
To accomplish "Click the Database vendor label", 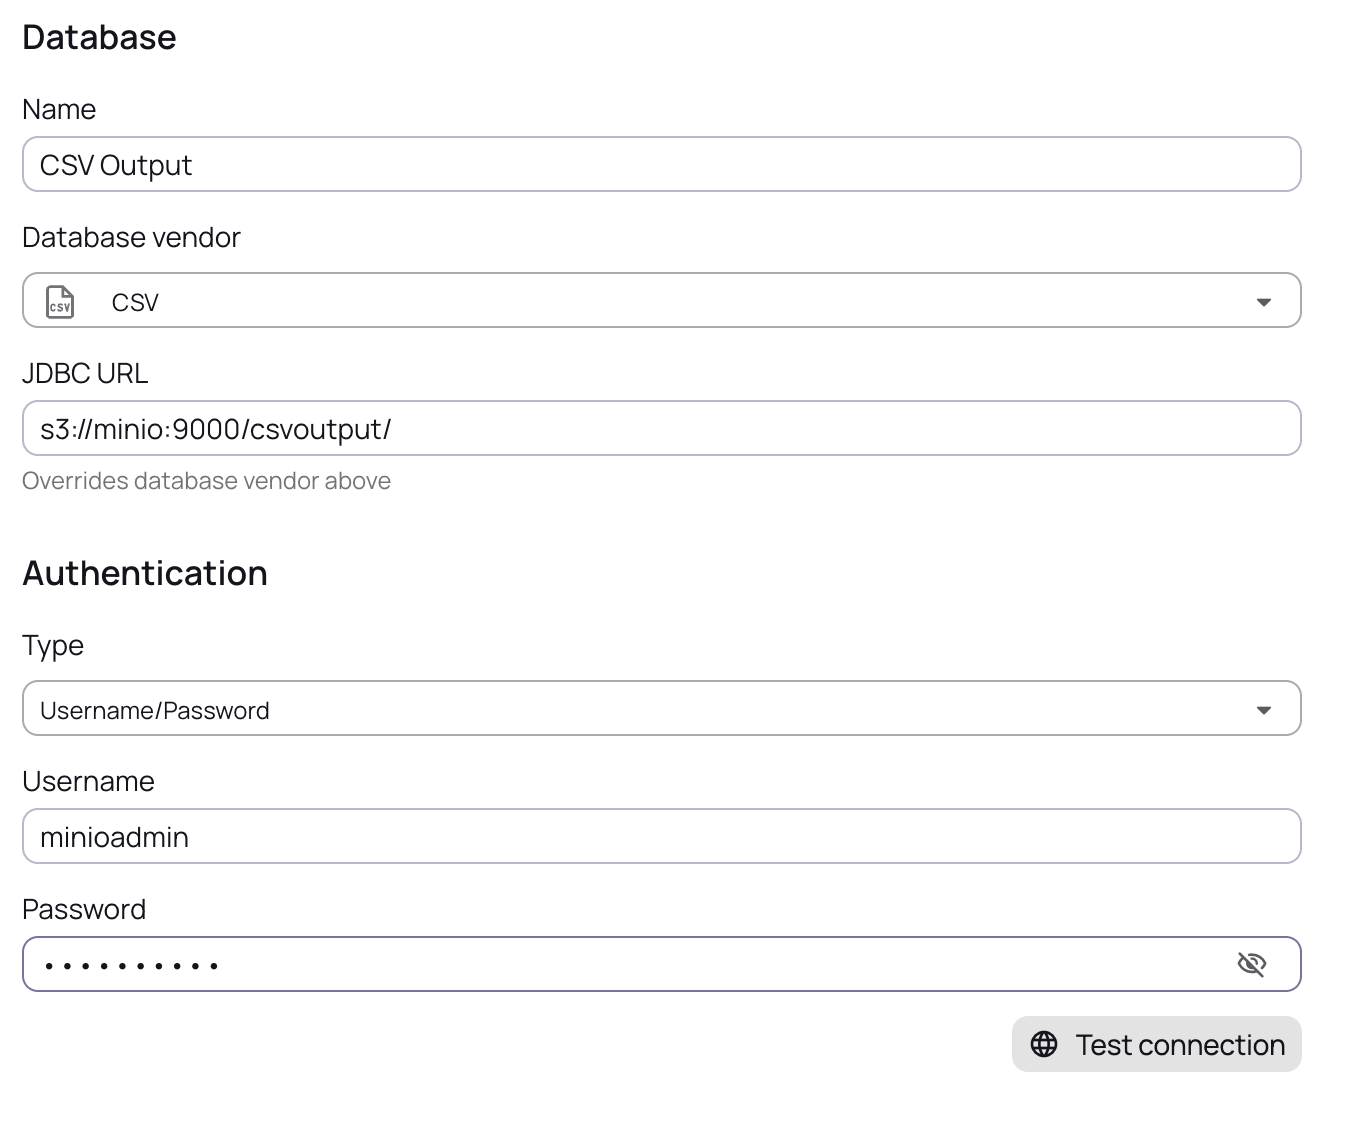I will (x=131, y=237).
